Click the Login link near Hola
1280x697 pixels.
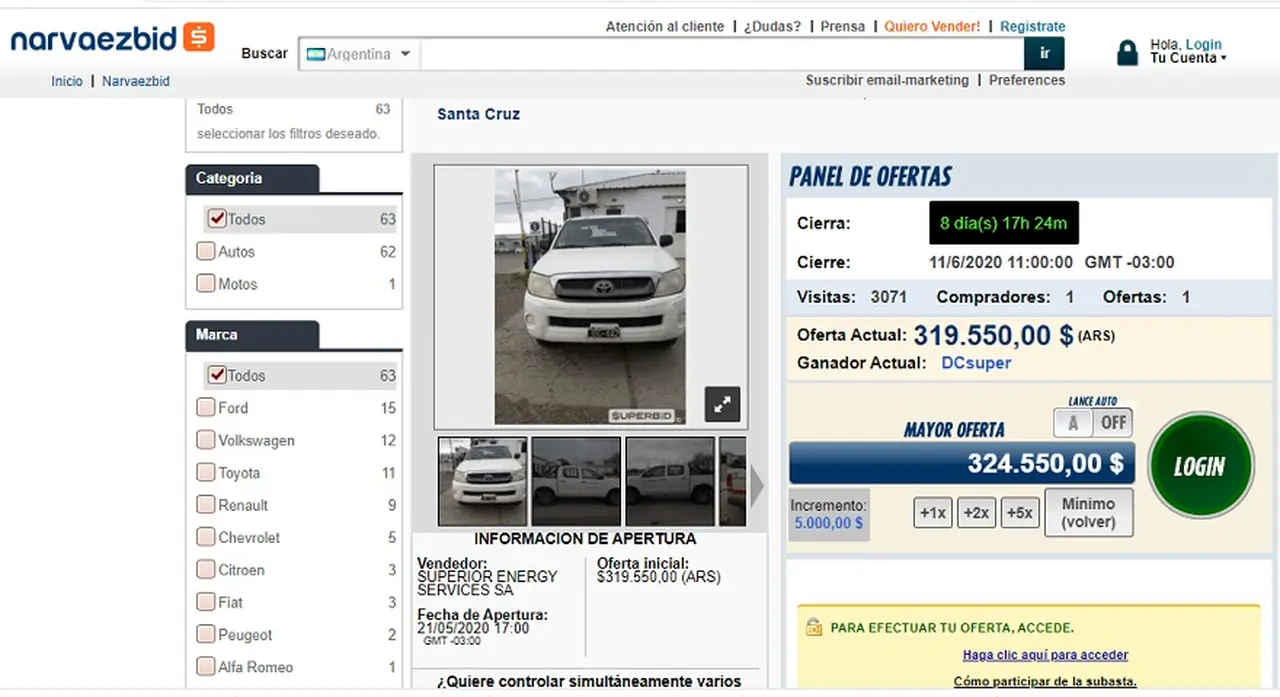click(x=1203, y=44)
